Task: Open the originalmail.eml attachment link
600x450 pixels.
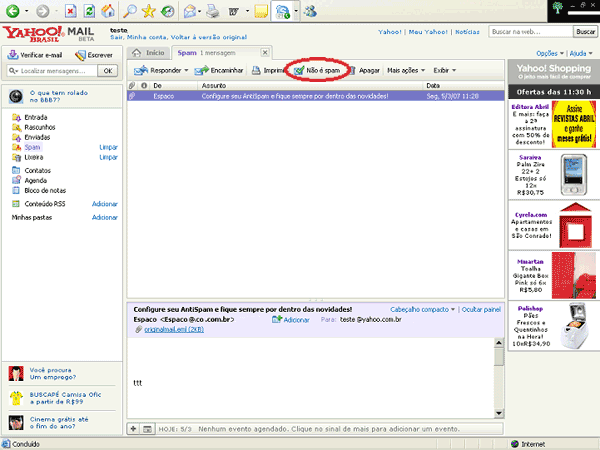Action: coord(172,329)
